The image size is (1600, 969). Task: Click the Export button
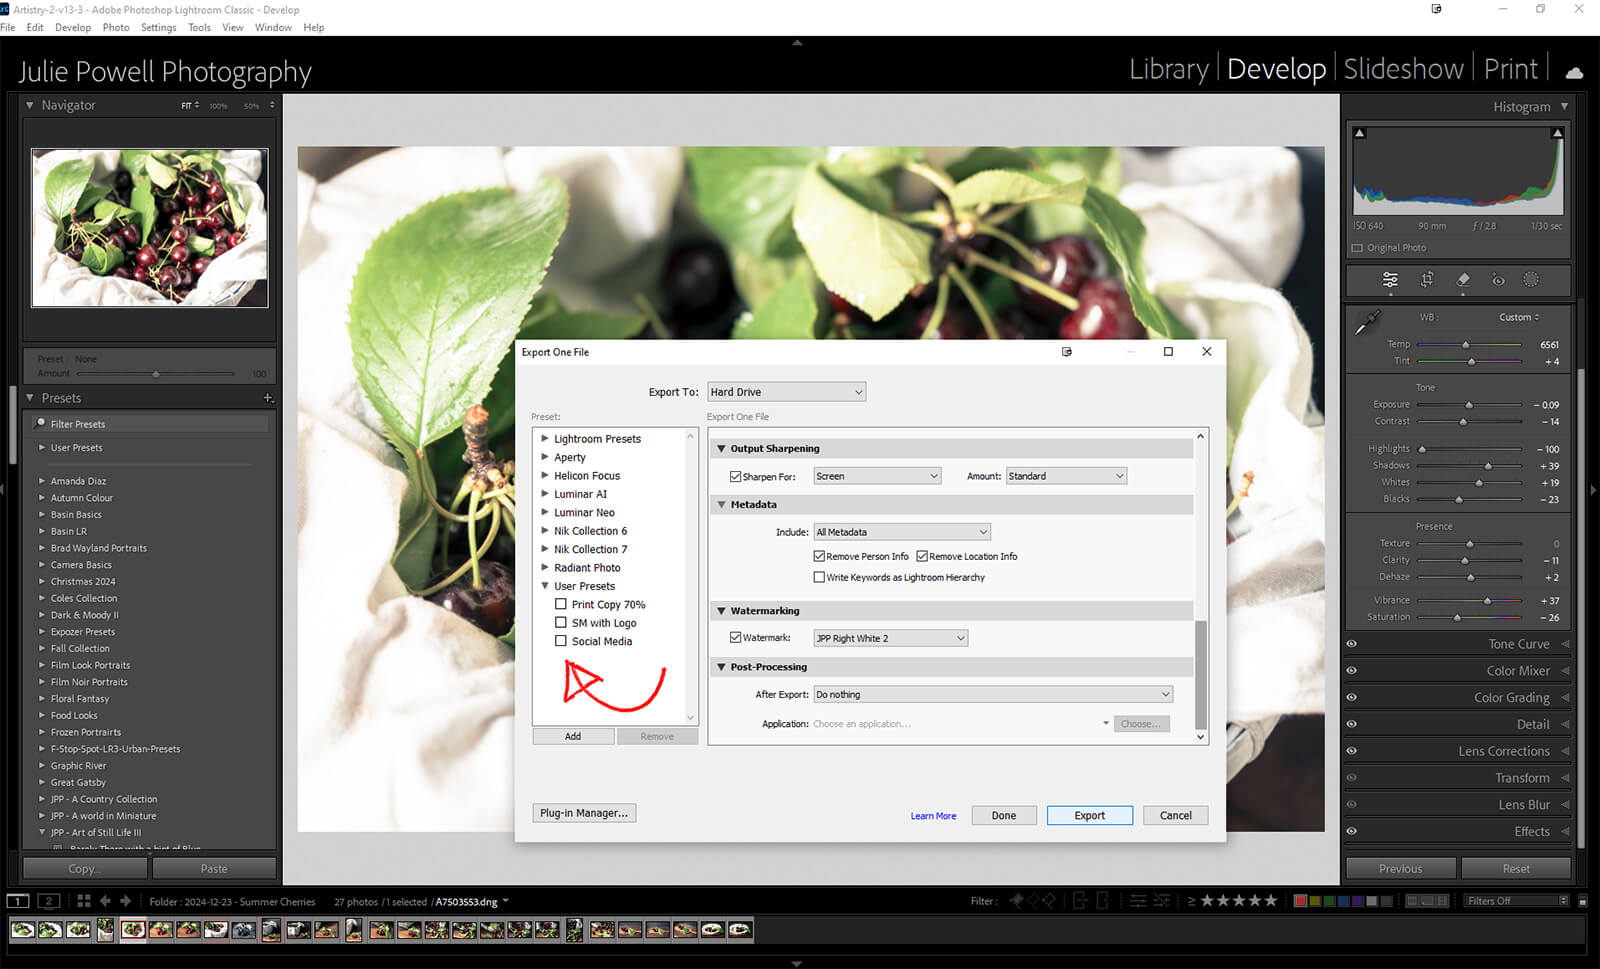click(x=1089, y=815)
